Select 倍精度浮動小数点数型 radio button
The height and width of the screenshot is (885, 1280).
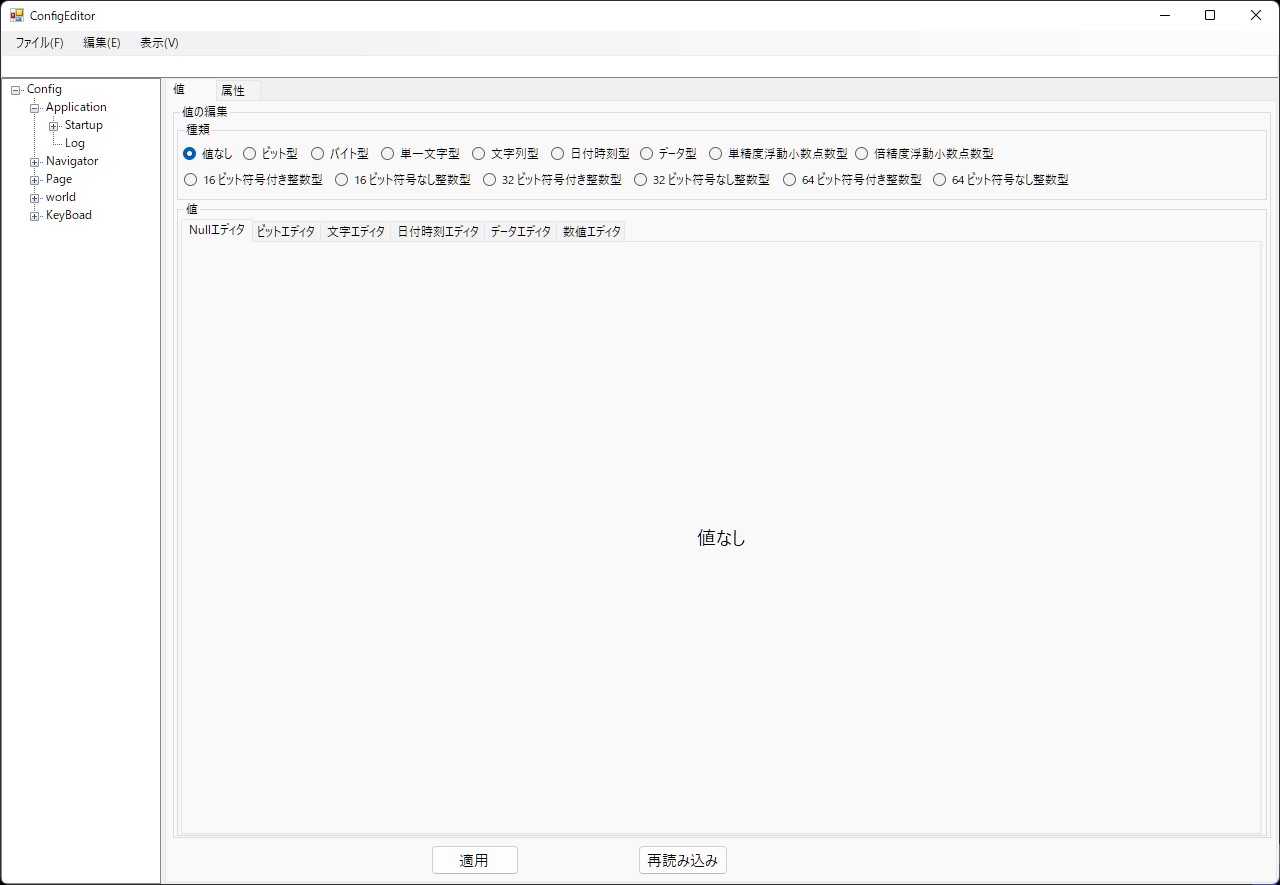[862, 154]
